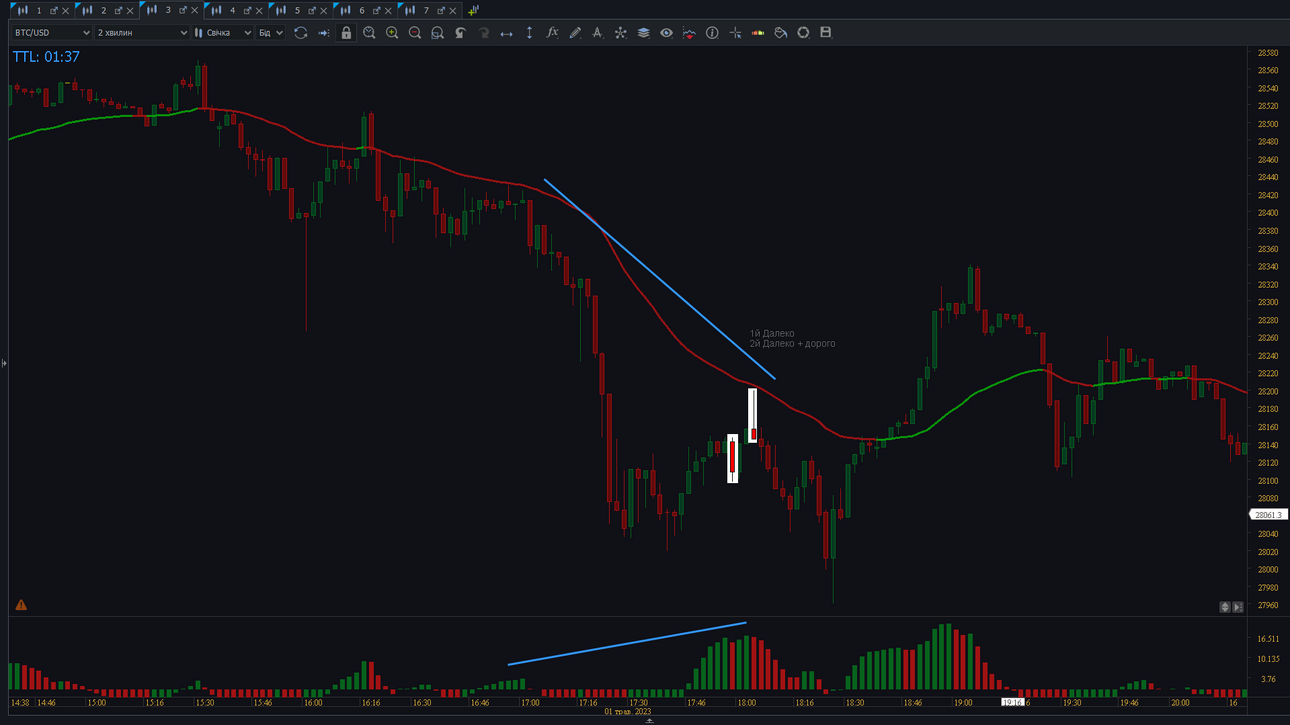Open the Свічка chart type dropdown
The width and height of the screenshot is (1290, 725).
pos(223,33)
